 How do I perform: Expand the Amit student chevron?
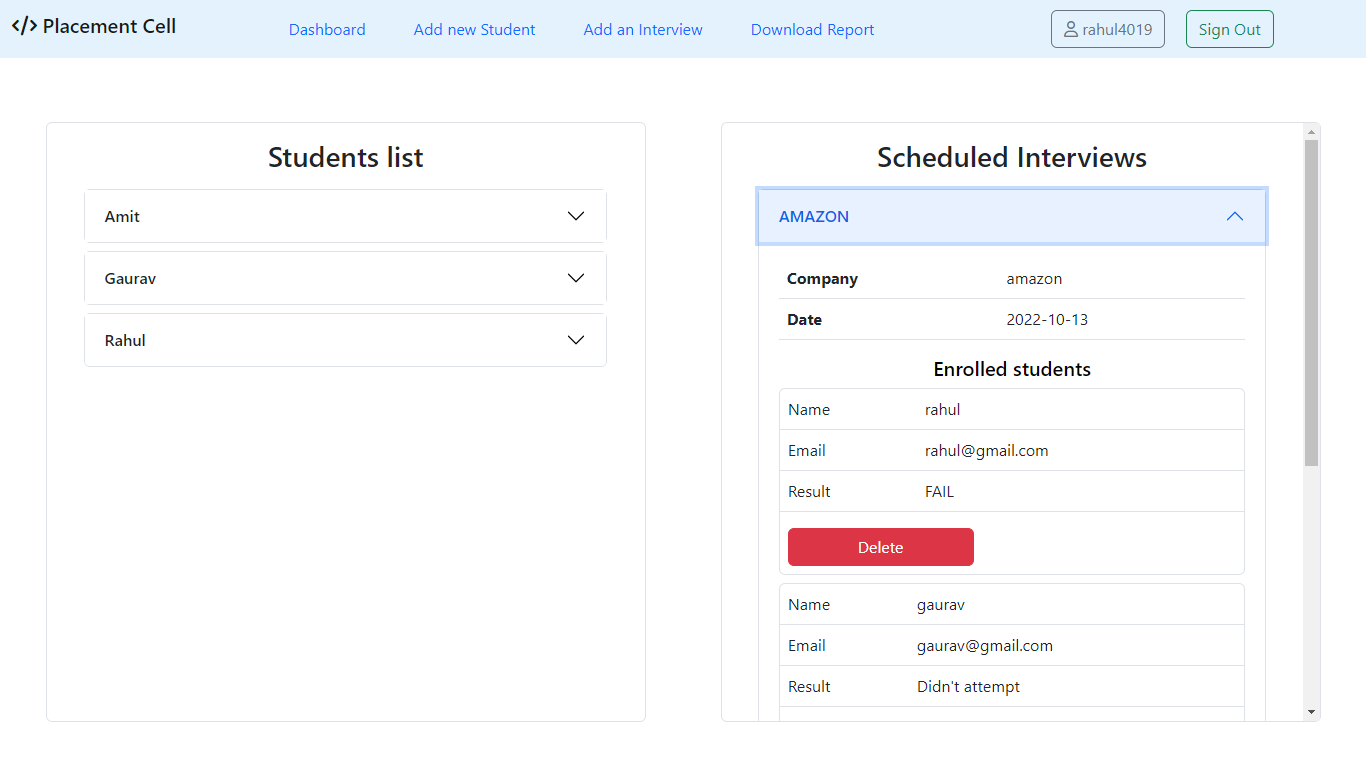click(576, 216)
